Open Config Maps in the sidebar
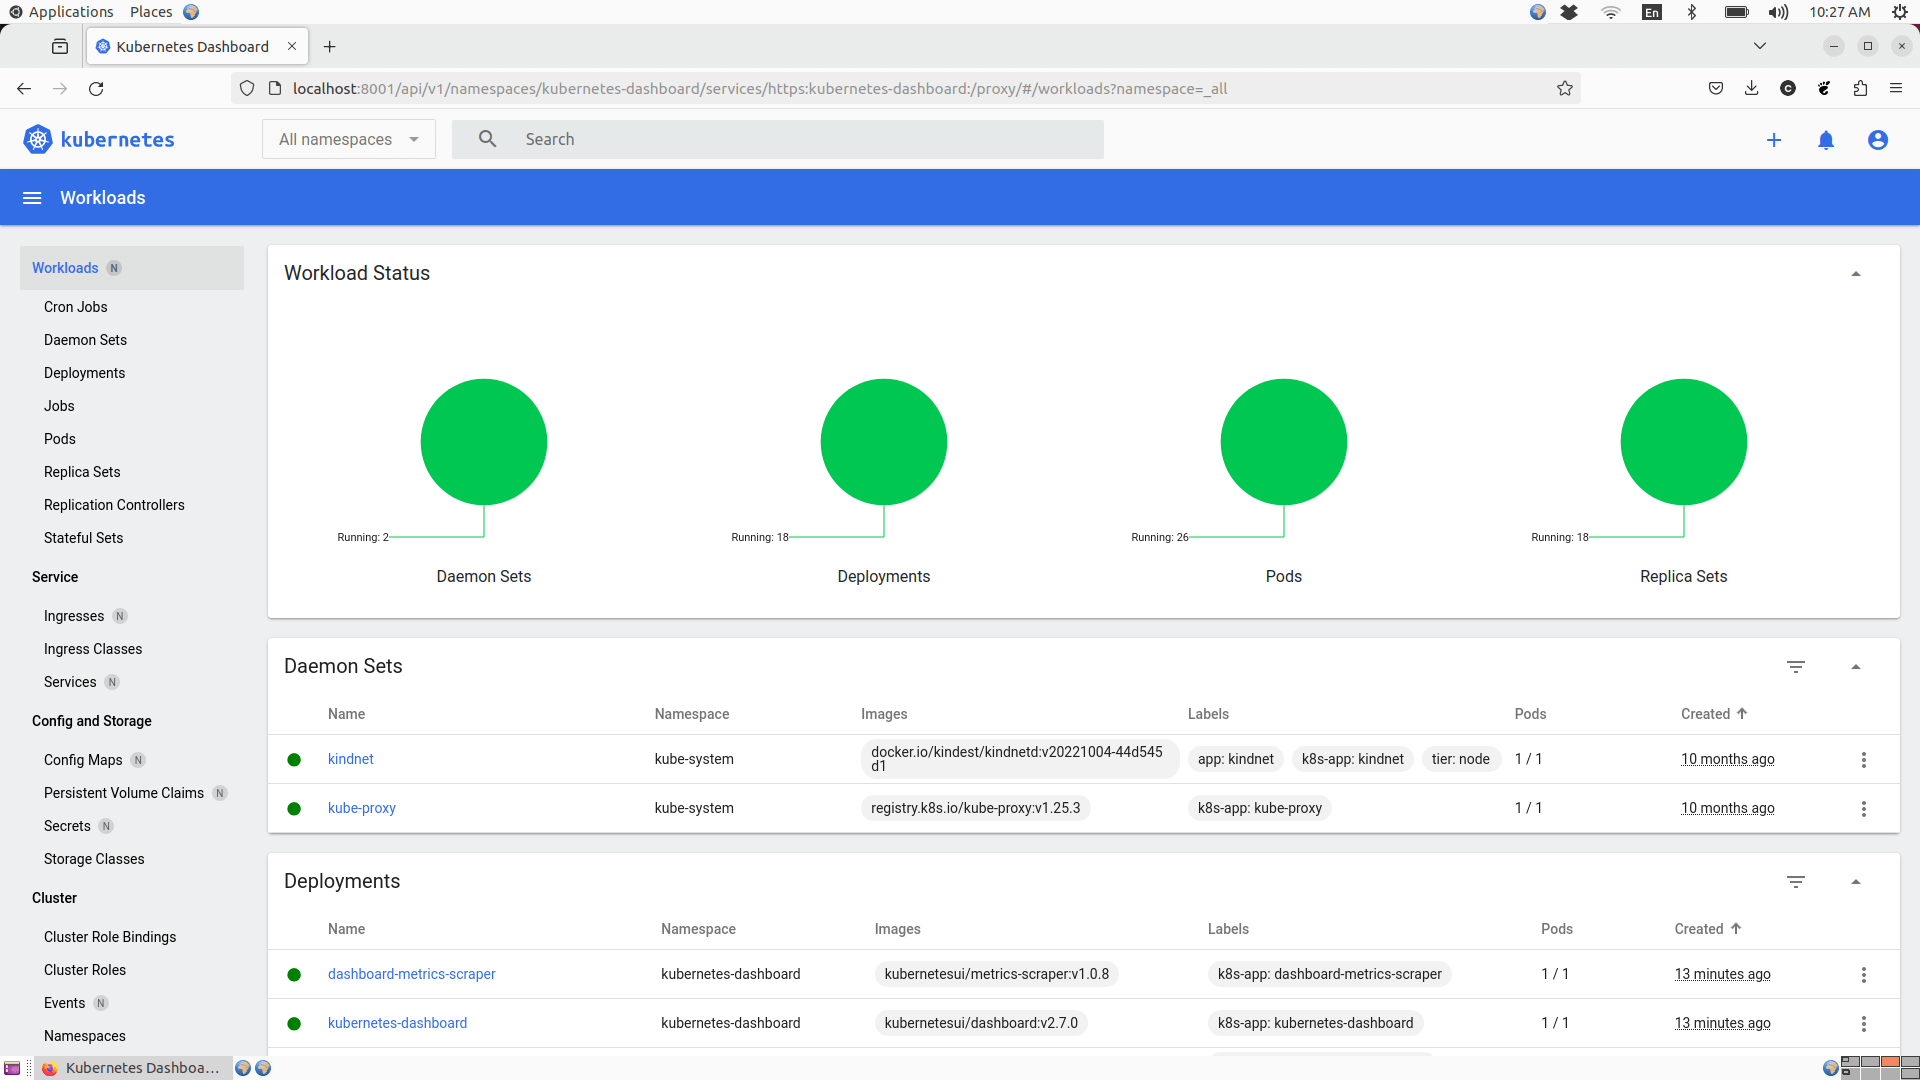This screenshot has width=1920, height=1080. 83,760
